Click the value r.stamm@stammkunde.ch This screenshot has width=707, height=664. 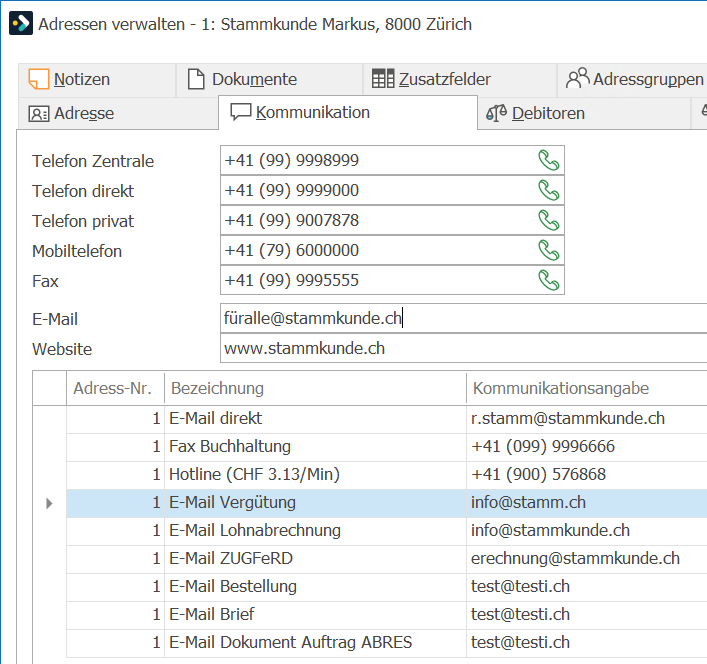point(568,419)
